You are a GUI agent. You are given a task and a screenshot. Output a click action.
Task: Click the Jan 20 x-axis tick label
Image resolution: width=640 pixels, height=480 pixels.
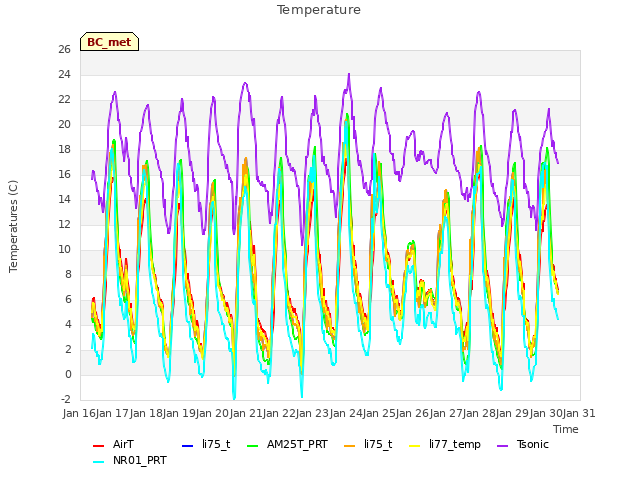[212, 413]
